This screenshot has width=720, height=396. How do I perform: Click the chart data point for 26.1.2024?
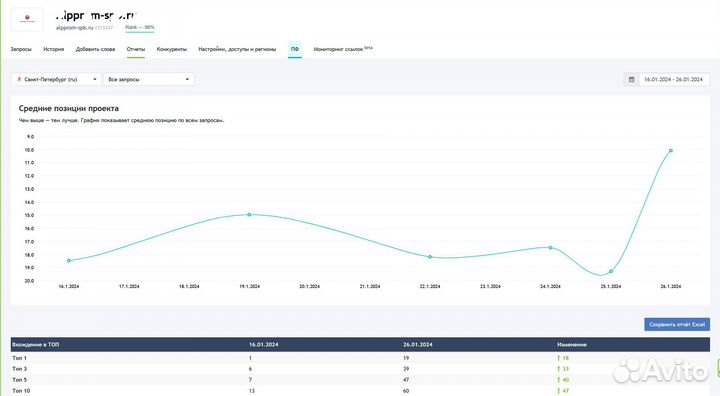coord(671,151)
